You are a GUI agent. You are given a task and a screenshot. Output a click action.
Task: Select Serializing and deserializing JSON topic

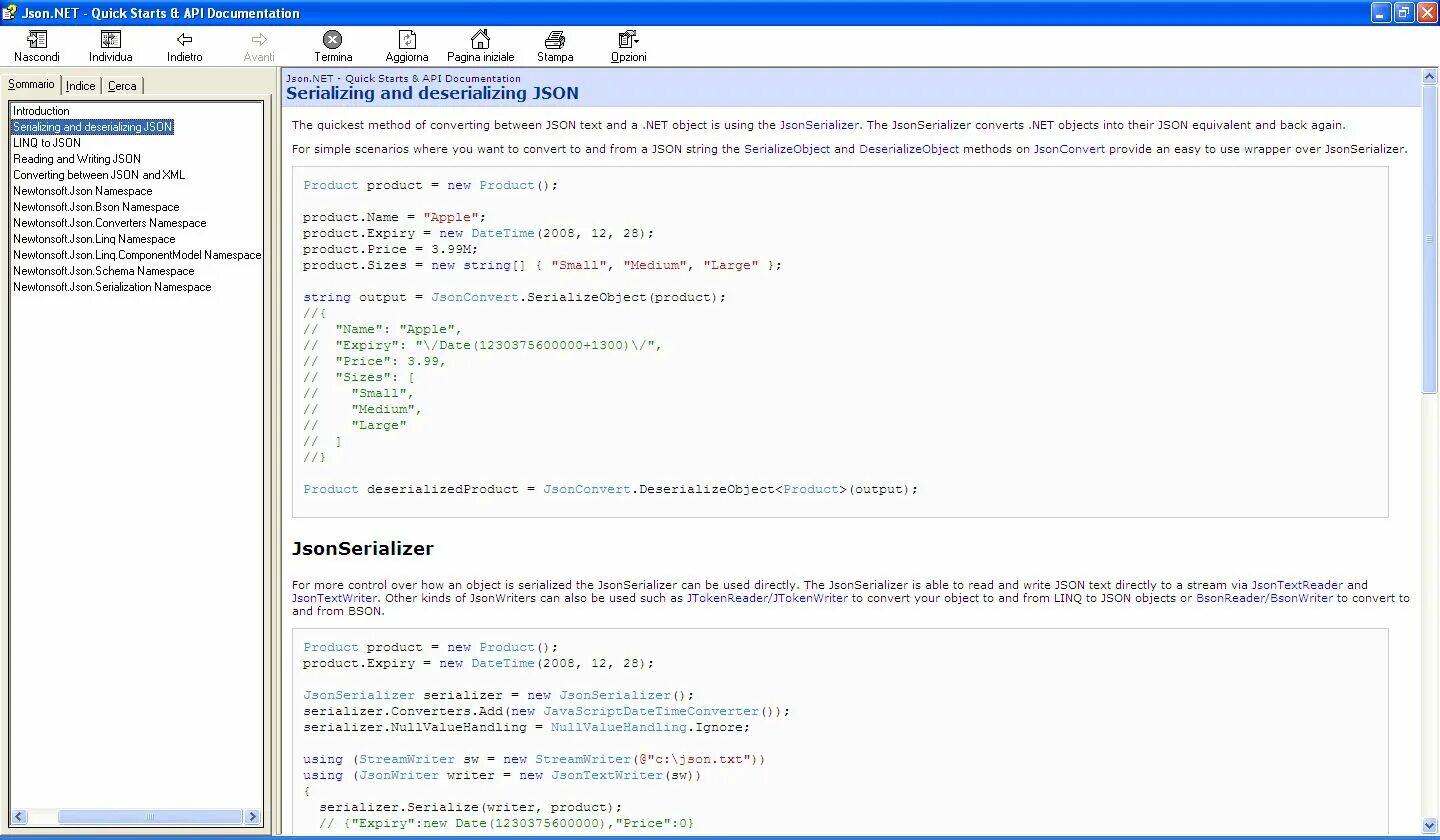[92, 127]
